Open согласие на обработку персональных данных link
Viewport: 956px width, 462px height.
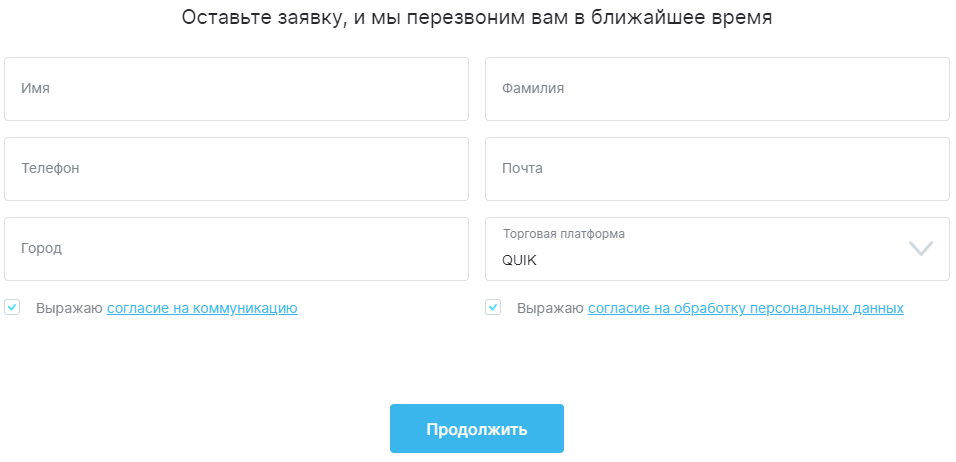coord(745,308)
